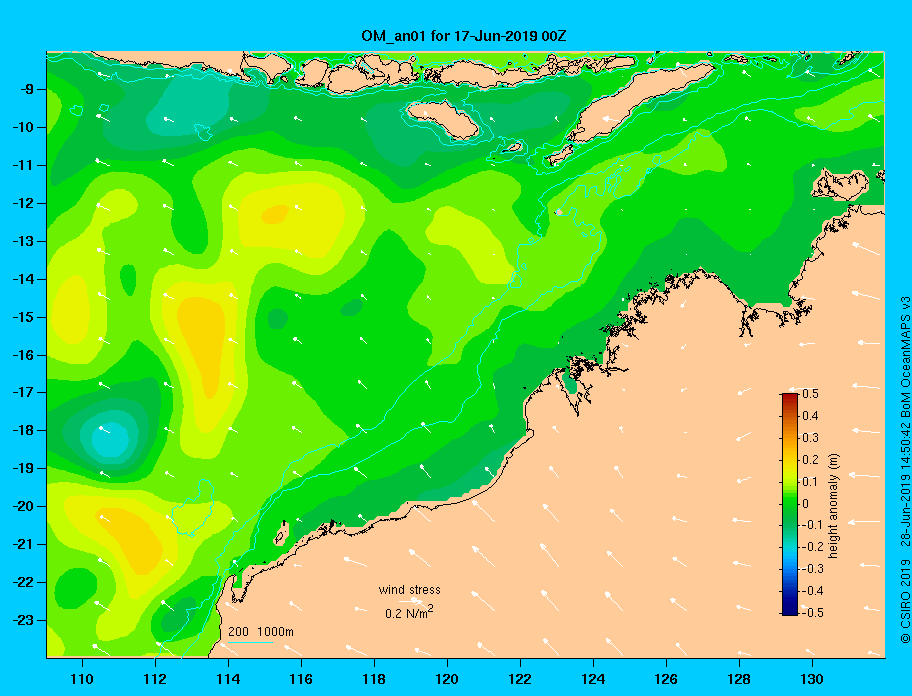Click the longitude label '114'

coord(228,679)
